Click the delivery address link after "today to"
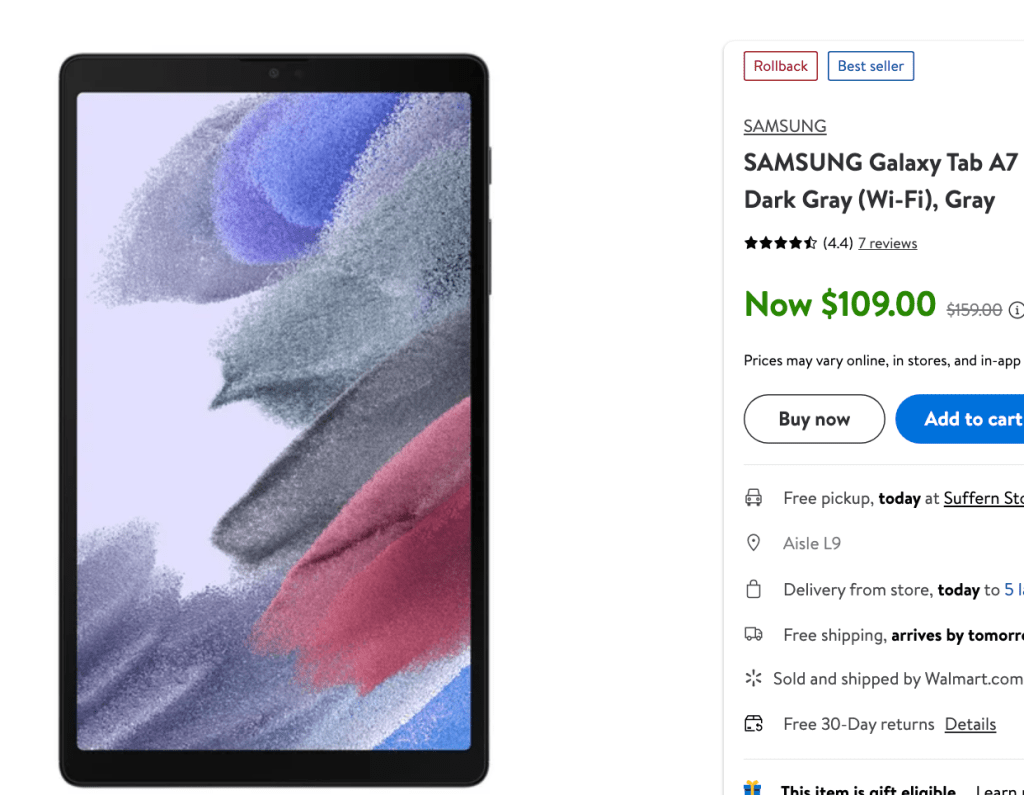1024x795 pixels. coord(1013,589)
